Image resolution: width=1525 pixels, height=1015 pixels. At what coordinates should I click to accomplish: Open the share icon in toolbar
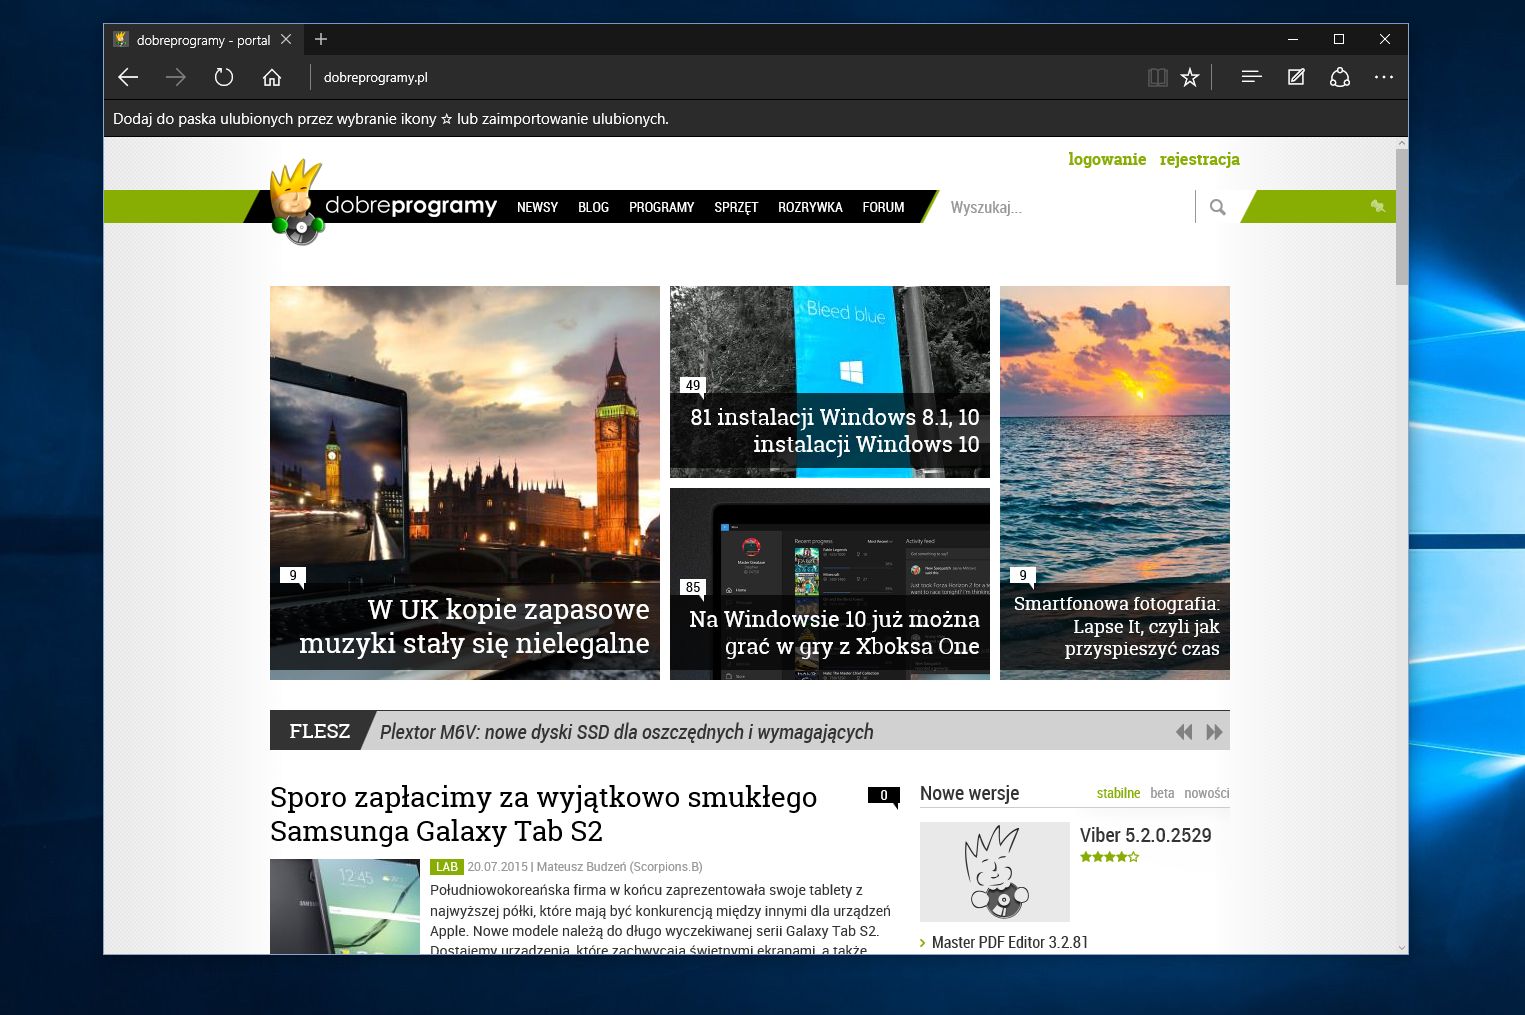click(1340, 77)
